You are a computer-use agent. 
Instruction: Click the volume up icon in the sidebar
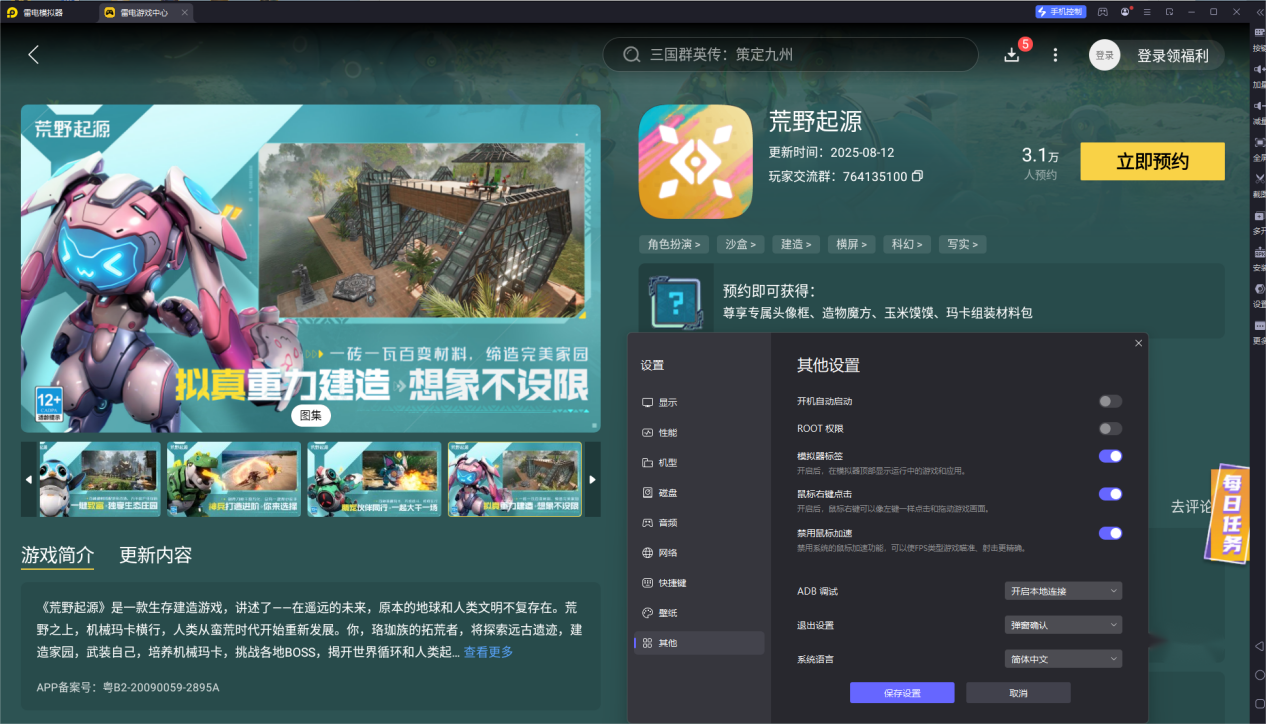(1258, 68)
